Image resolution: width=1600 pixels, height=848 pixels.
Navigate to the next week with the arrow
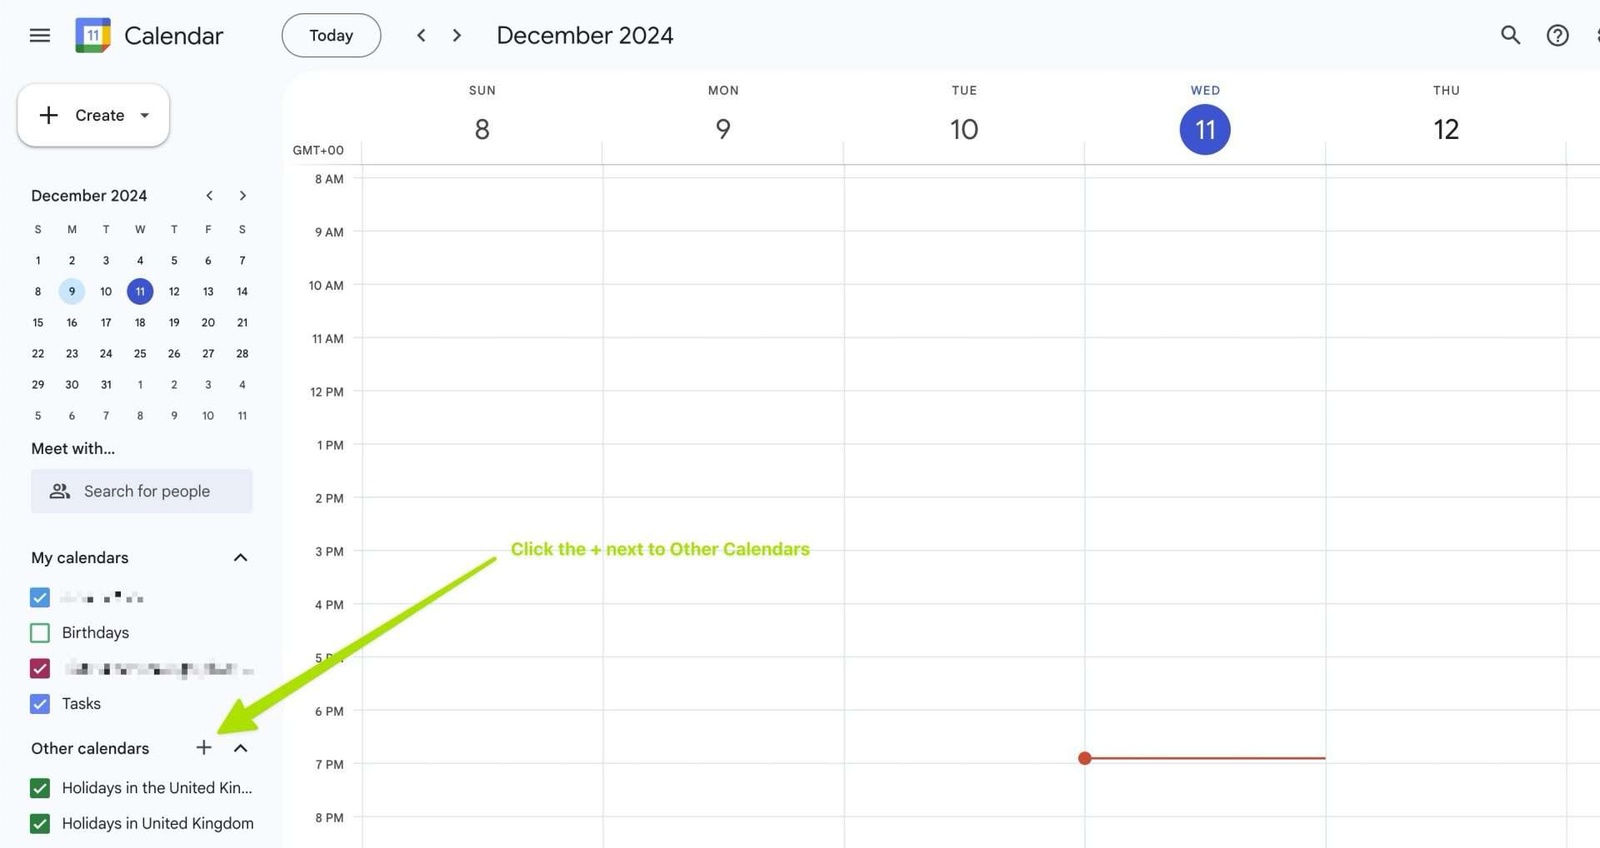coord(456,35)
